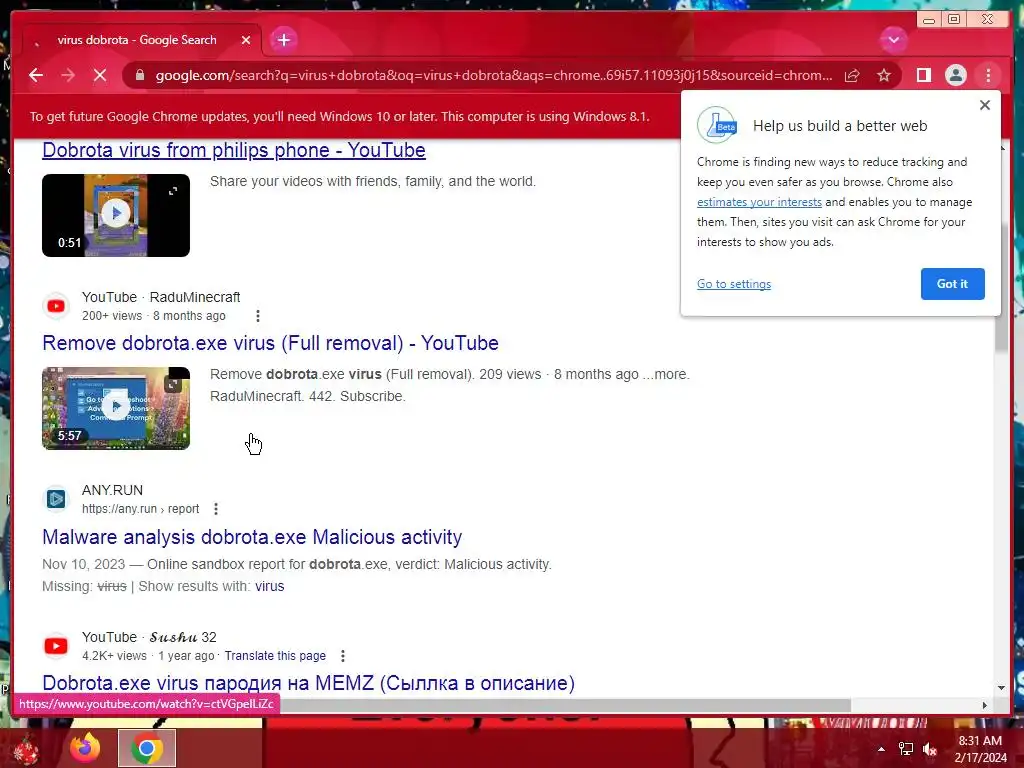Share this page icon in address bar
The image size is (1024, 768).
click(x=852, y=76)
